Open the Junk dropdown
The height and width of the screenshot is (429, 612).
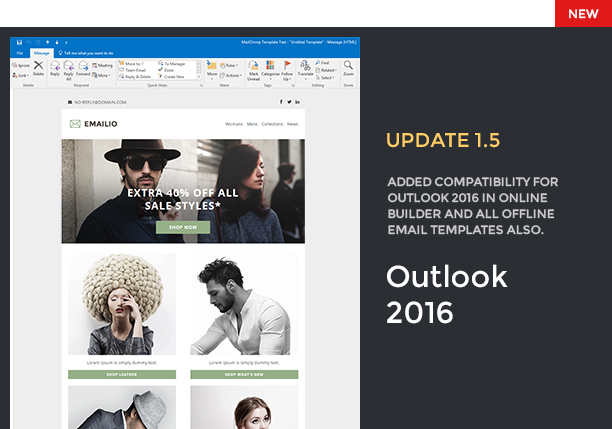[x=21, y=75]
